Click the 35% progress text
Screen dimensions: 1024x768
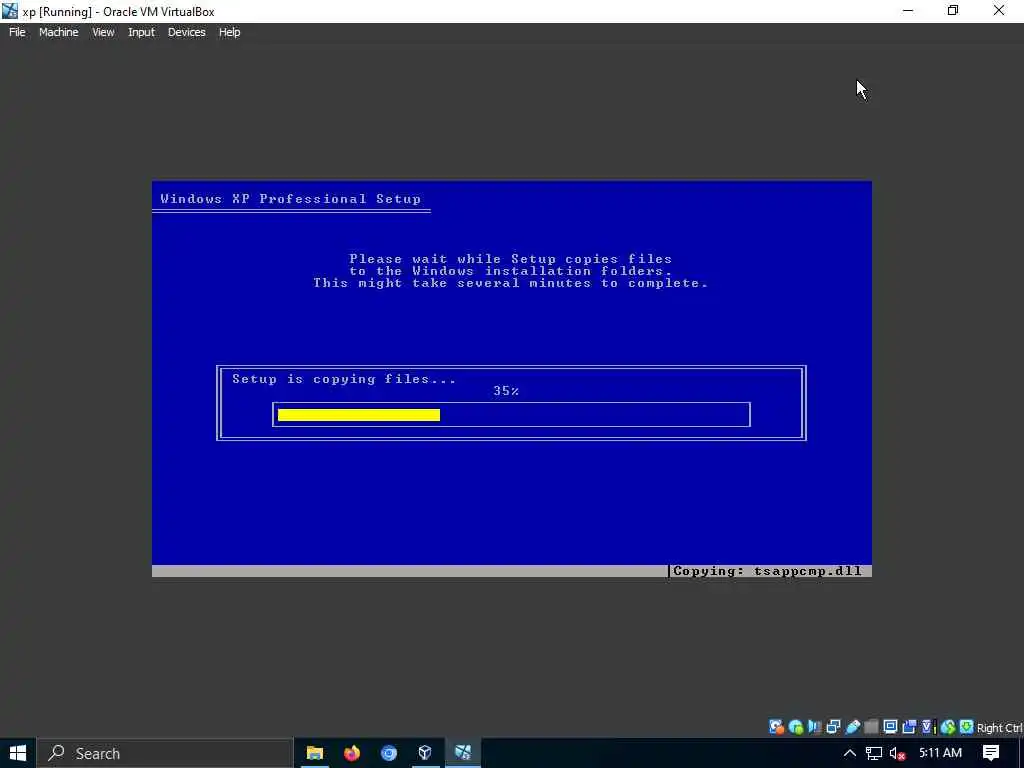pyautogui.click(x=506, y=391)
